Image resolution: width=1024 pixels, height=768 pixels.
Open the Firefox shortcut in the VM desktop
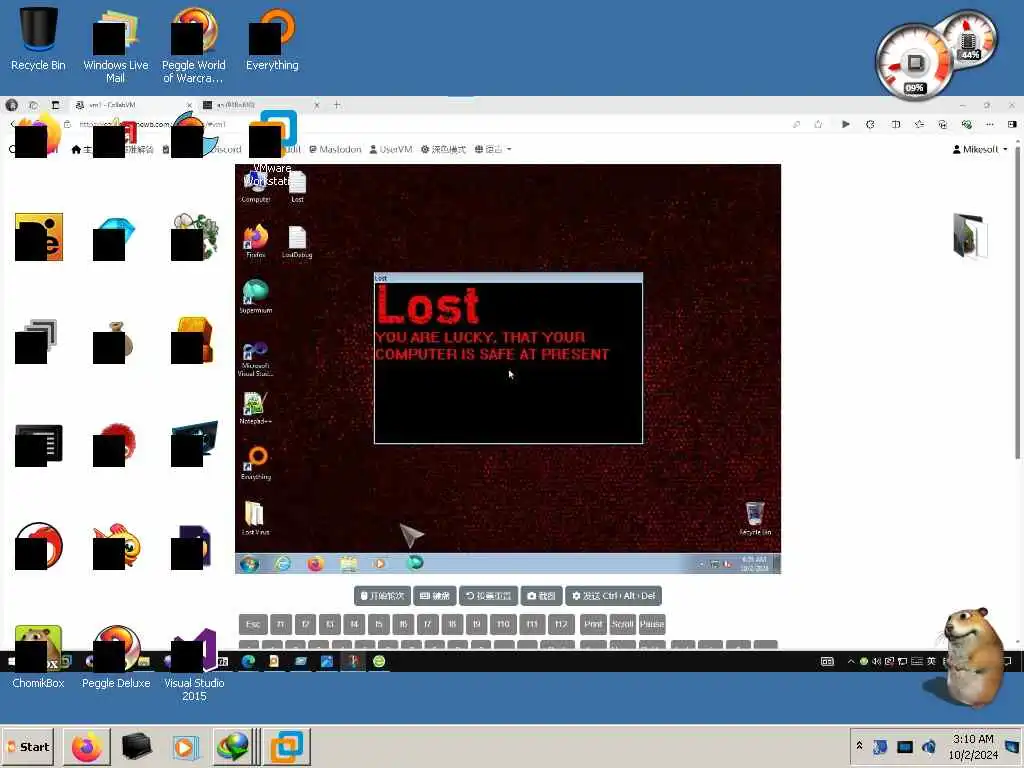point(255,242)
